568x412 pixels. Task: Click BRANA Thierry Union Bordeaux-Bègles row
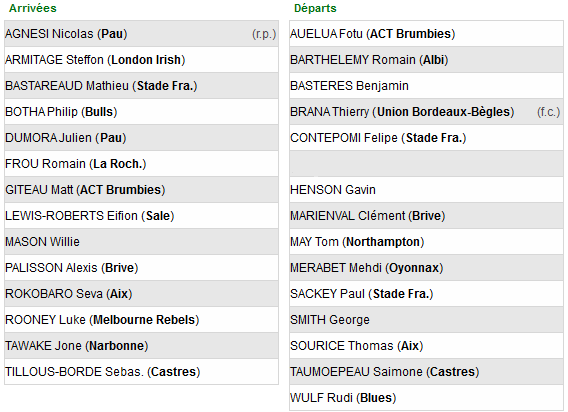click(x=426, y=112)
